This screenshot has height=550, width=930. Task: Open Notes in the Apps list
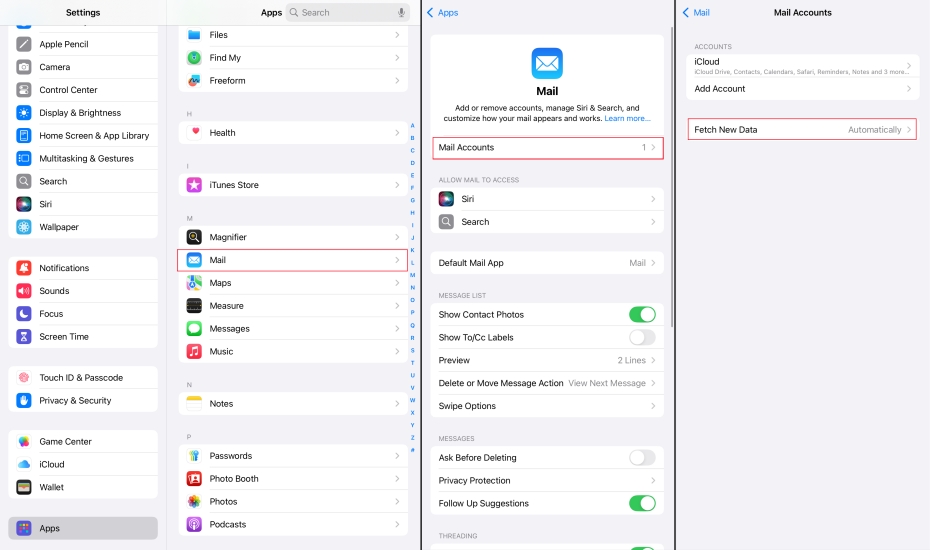coord(293,403)
